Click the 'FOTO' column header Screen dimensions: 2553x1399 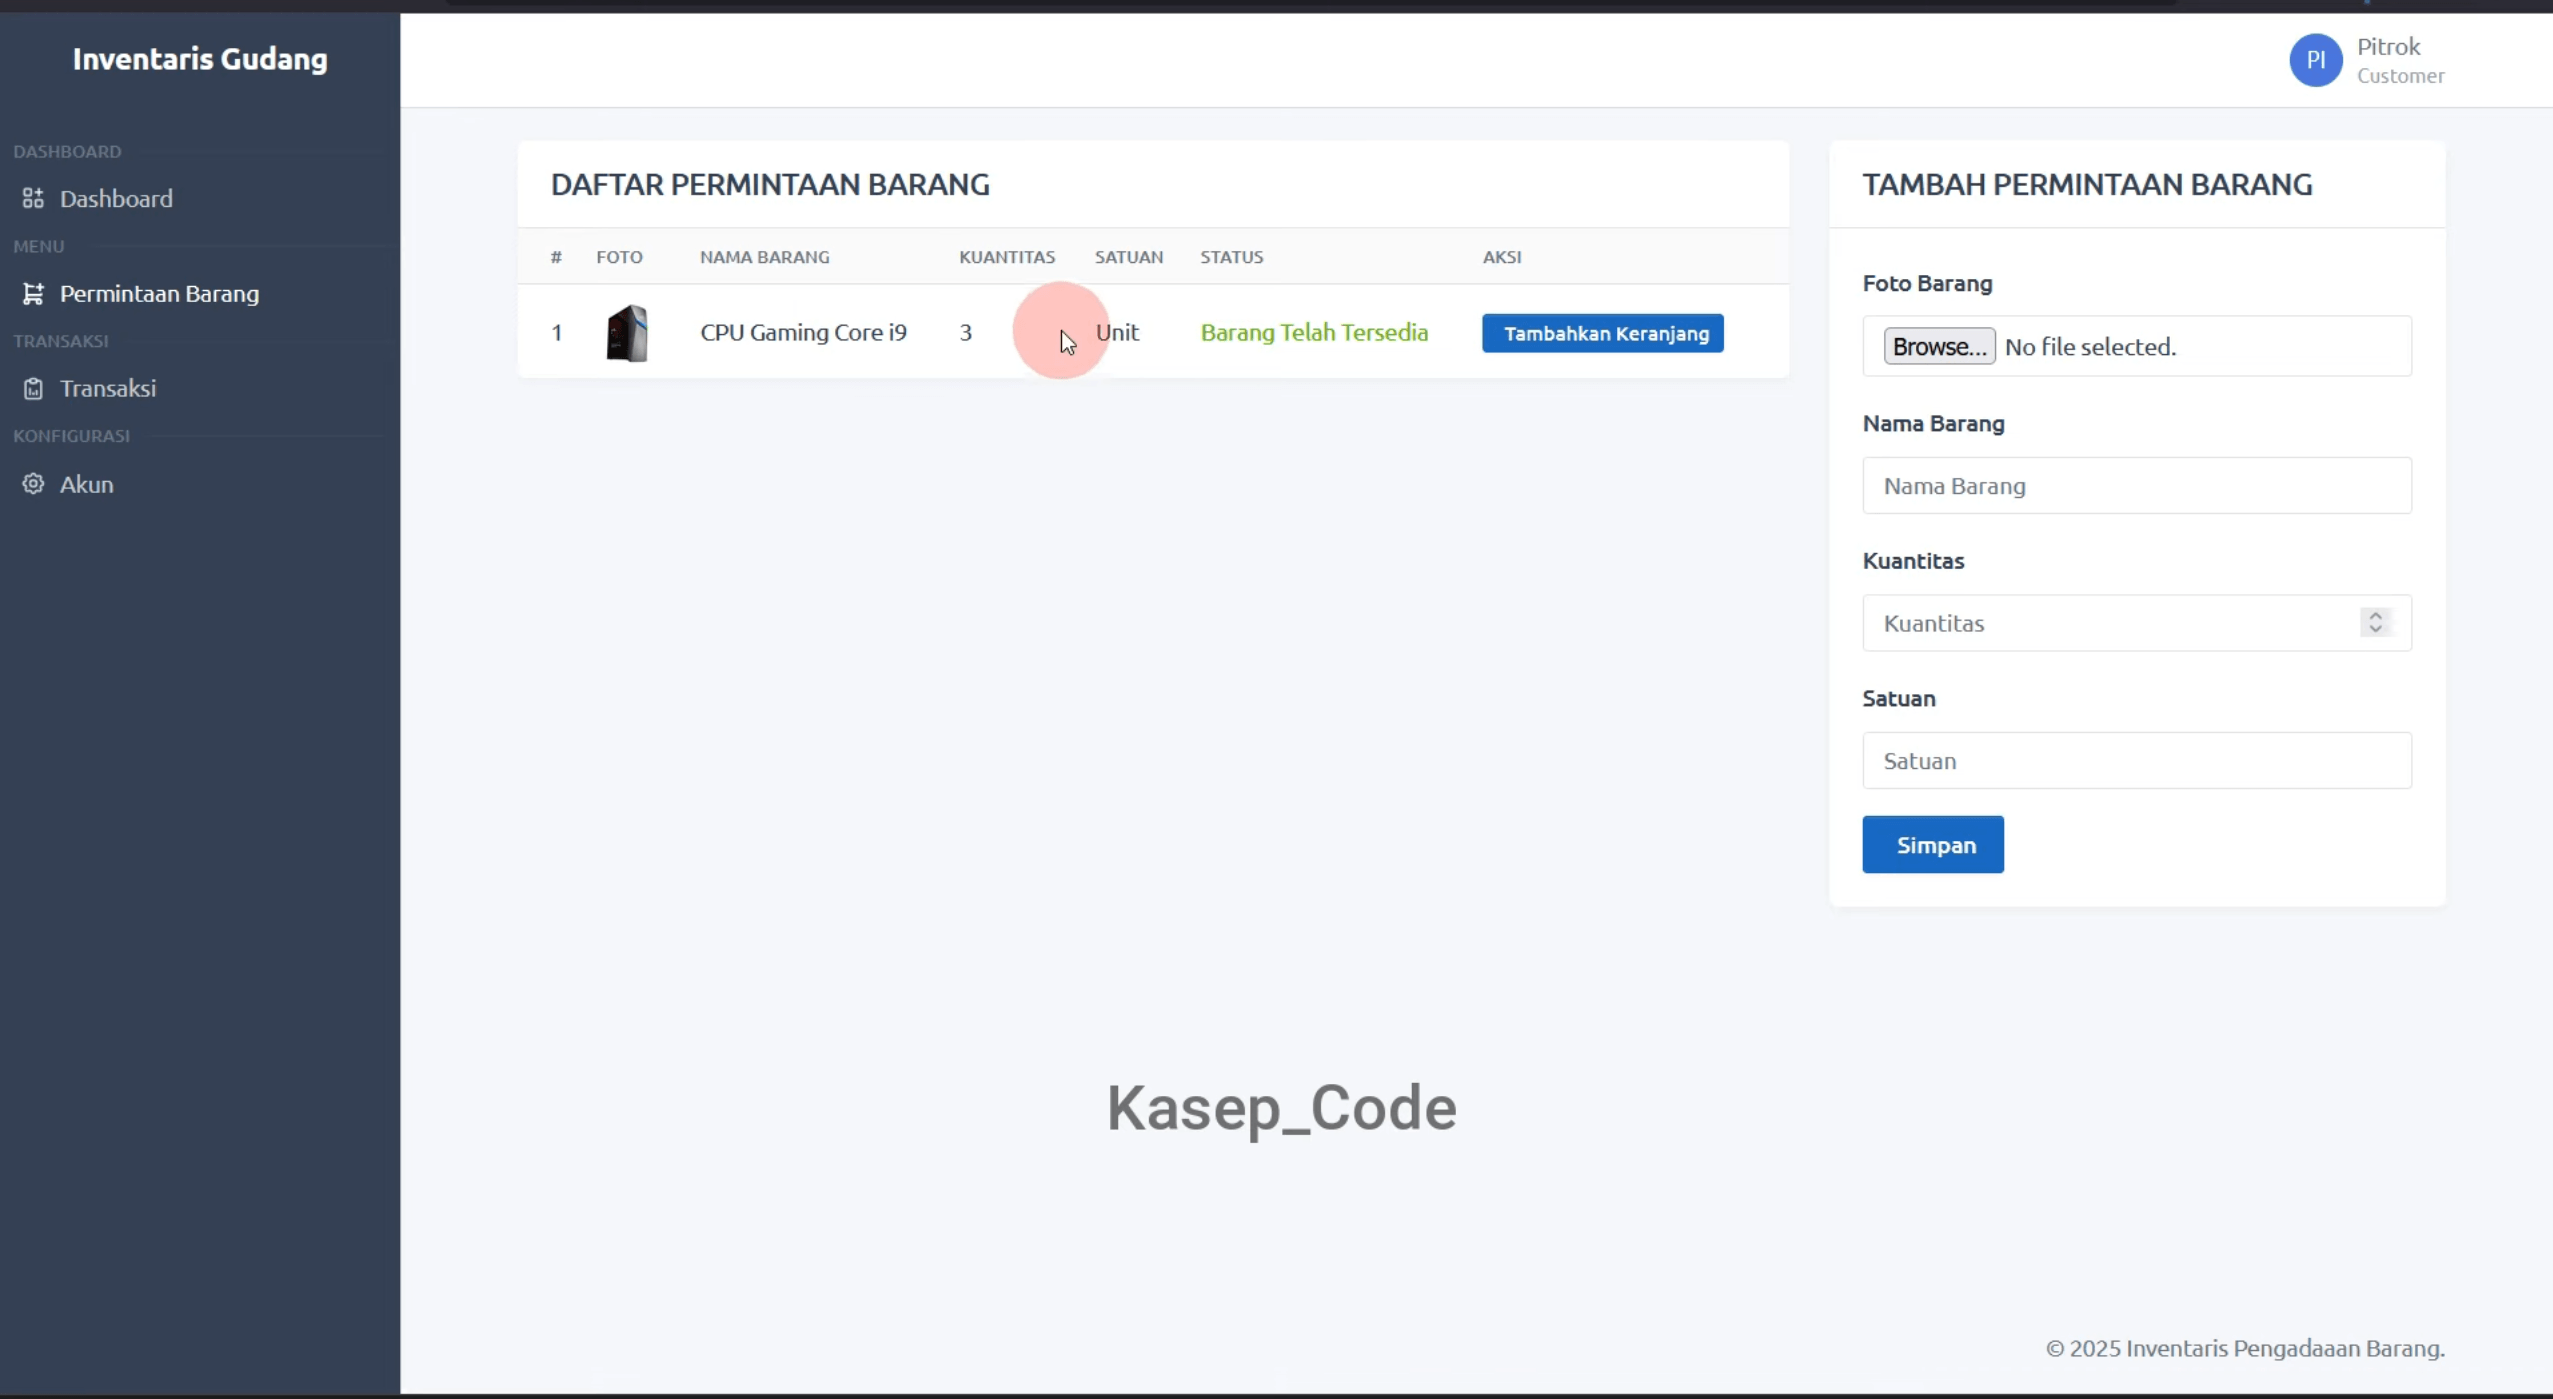619,257
